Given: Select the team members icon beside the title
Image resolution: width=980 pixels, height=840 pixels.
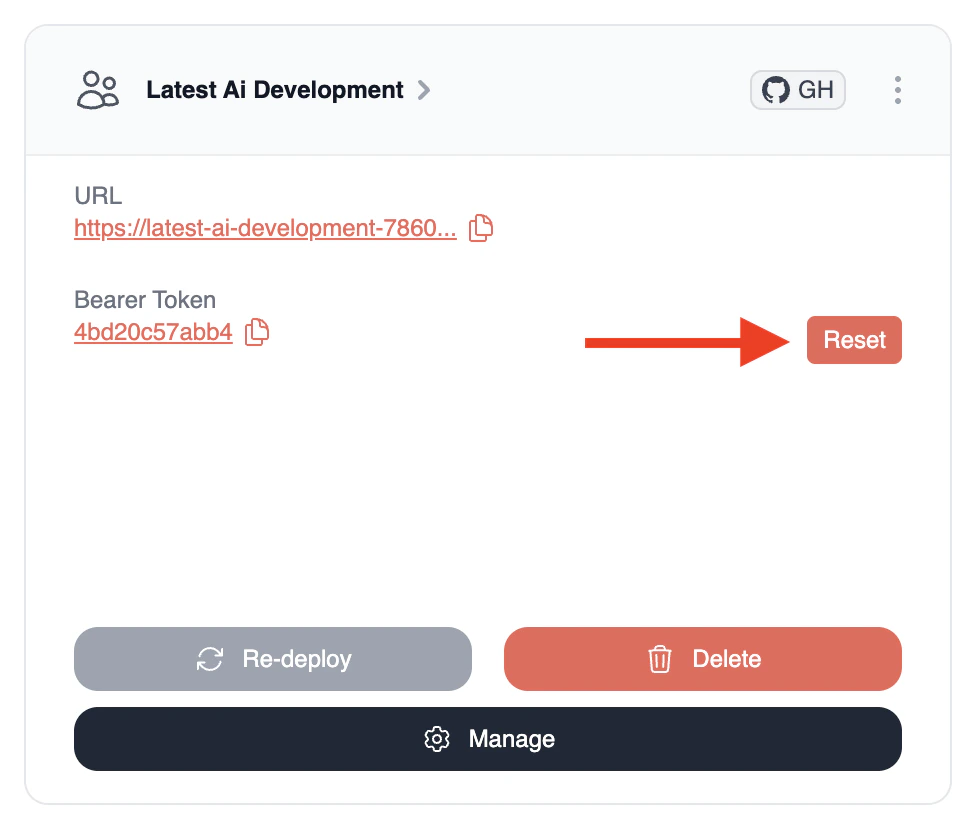Looking at the screenshot, I should pyautogui.click(x=97, y=89).
